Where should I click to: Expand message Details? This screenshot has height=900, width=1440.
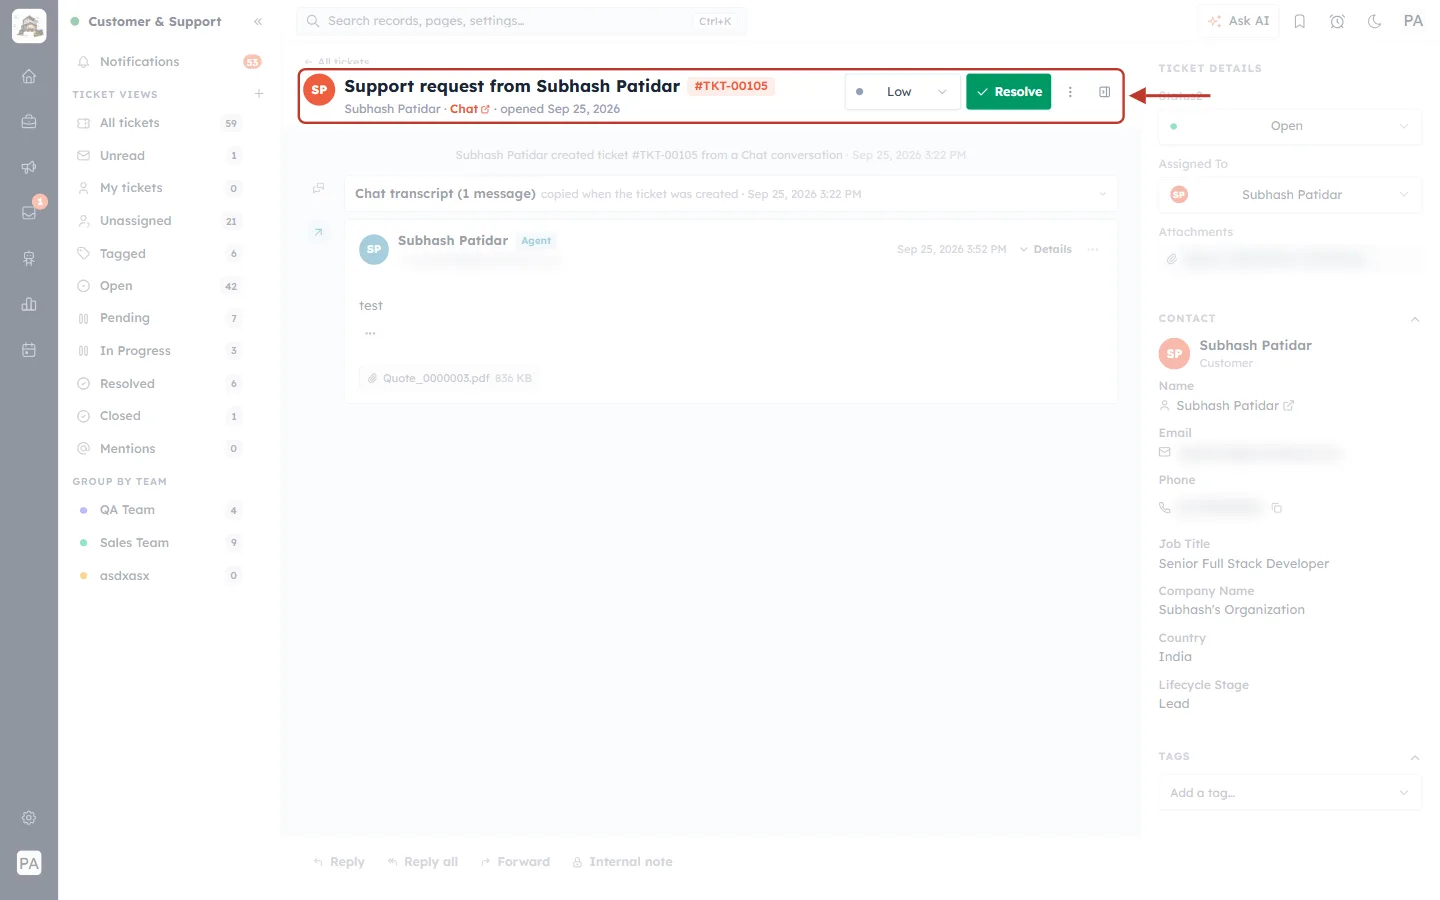pyautogui.click(x=1046, y=249)
